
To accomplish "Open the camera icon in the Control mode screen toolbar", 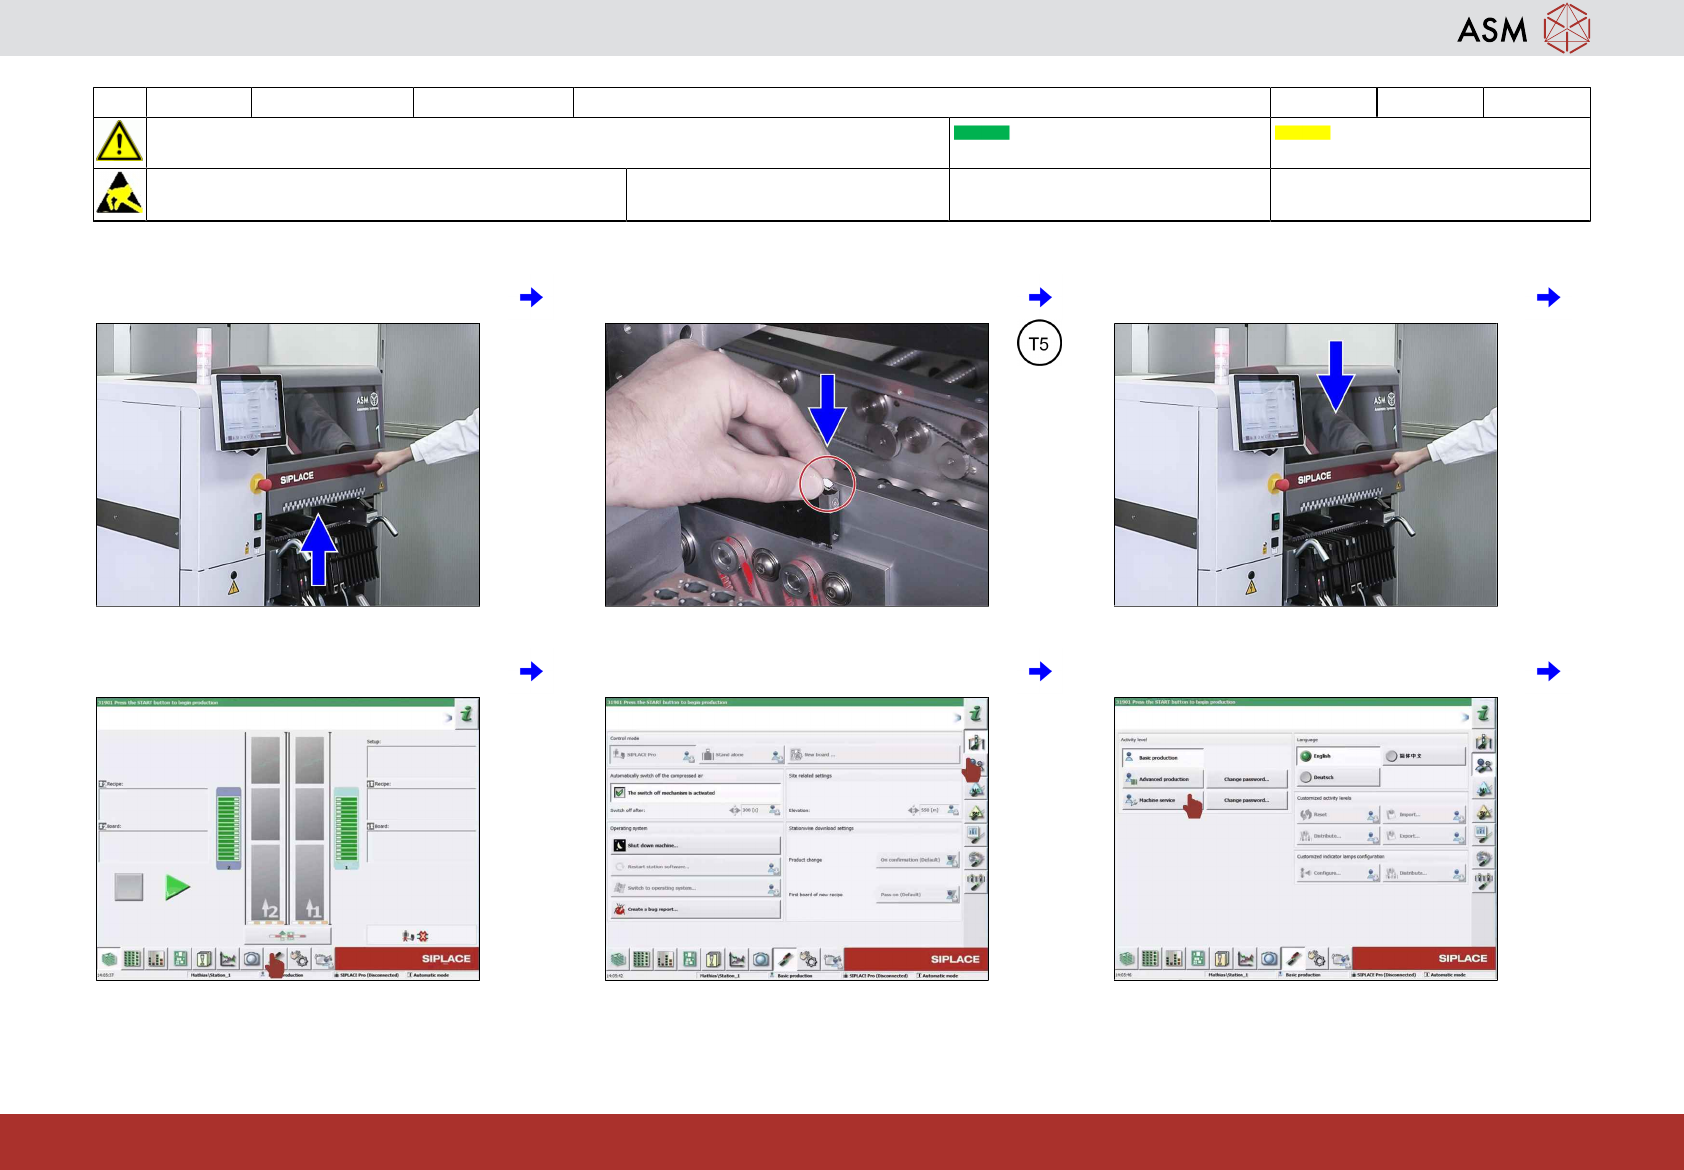I will pos(761,959).
